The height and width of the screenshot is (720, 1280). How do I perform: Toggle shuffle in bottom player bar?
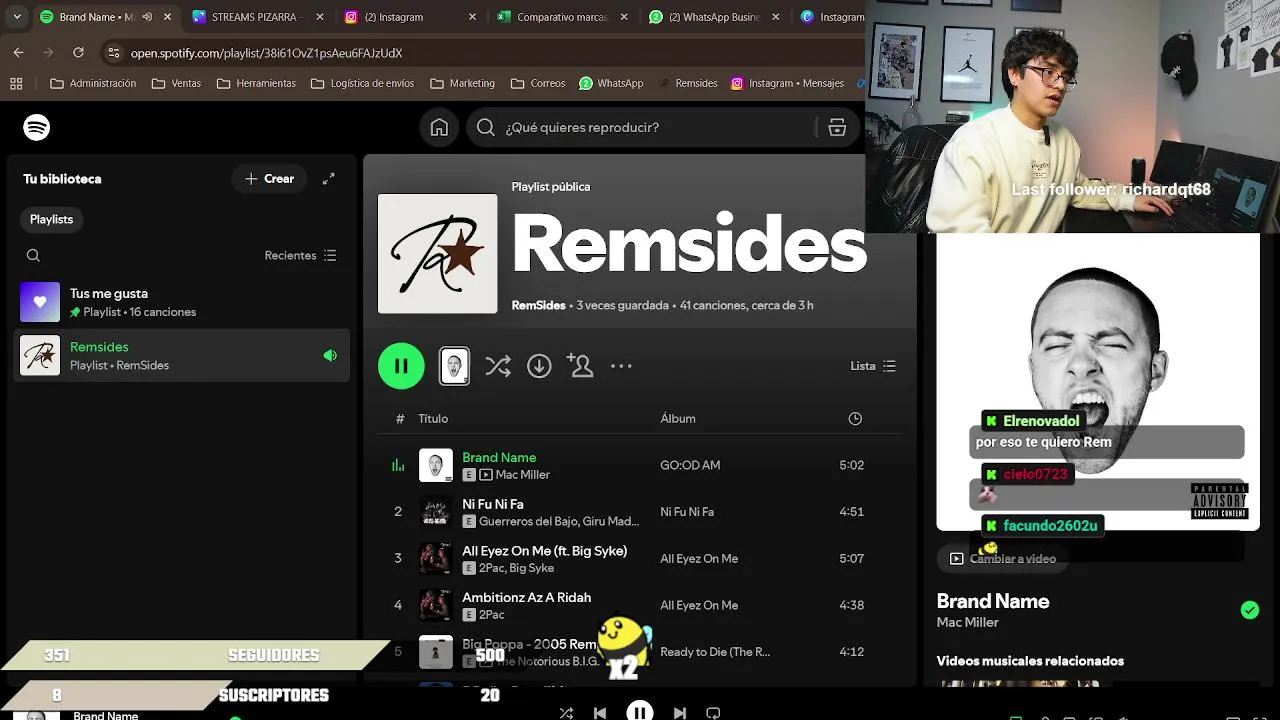566,713
